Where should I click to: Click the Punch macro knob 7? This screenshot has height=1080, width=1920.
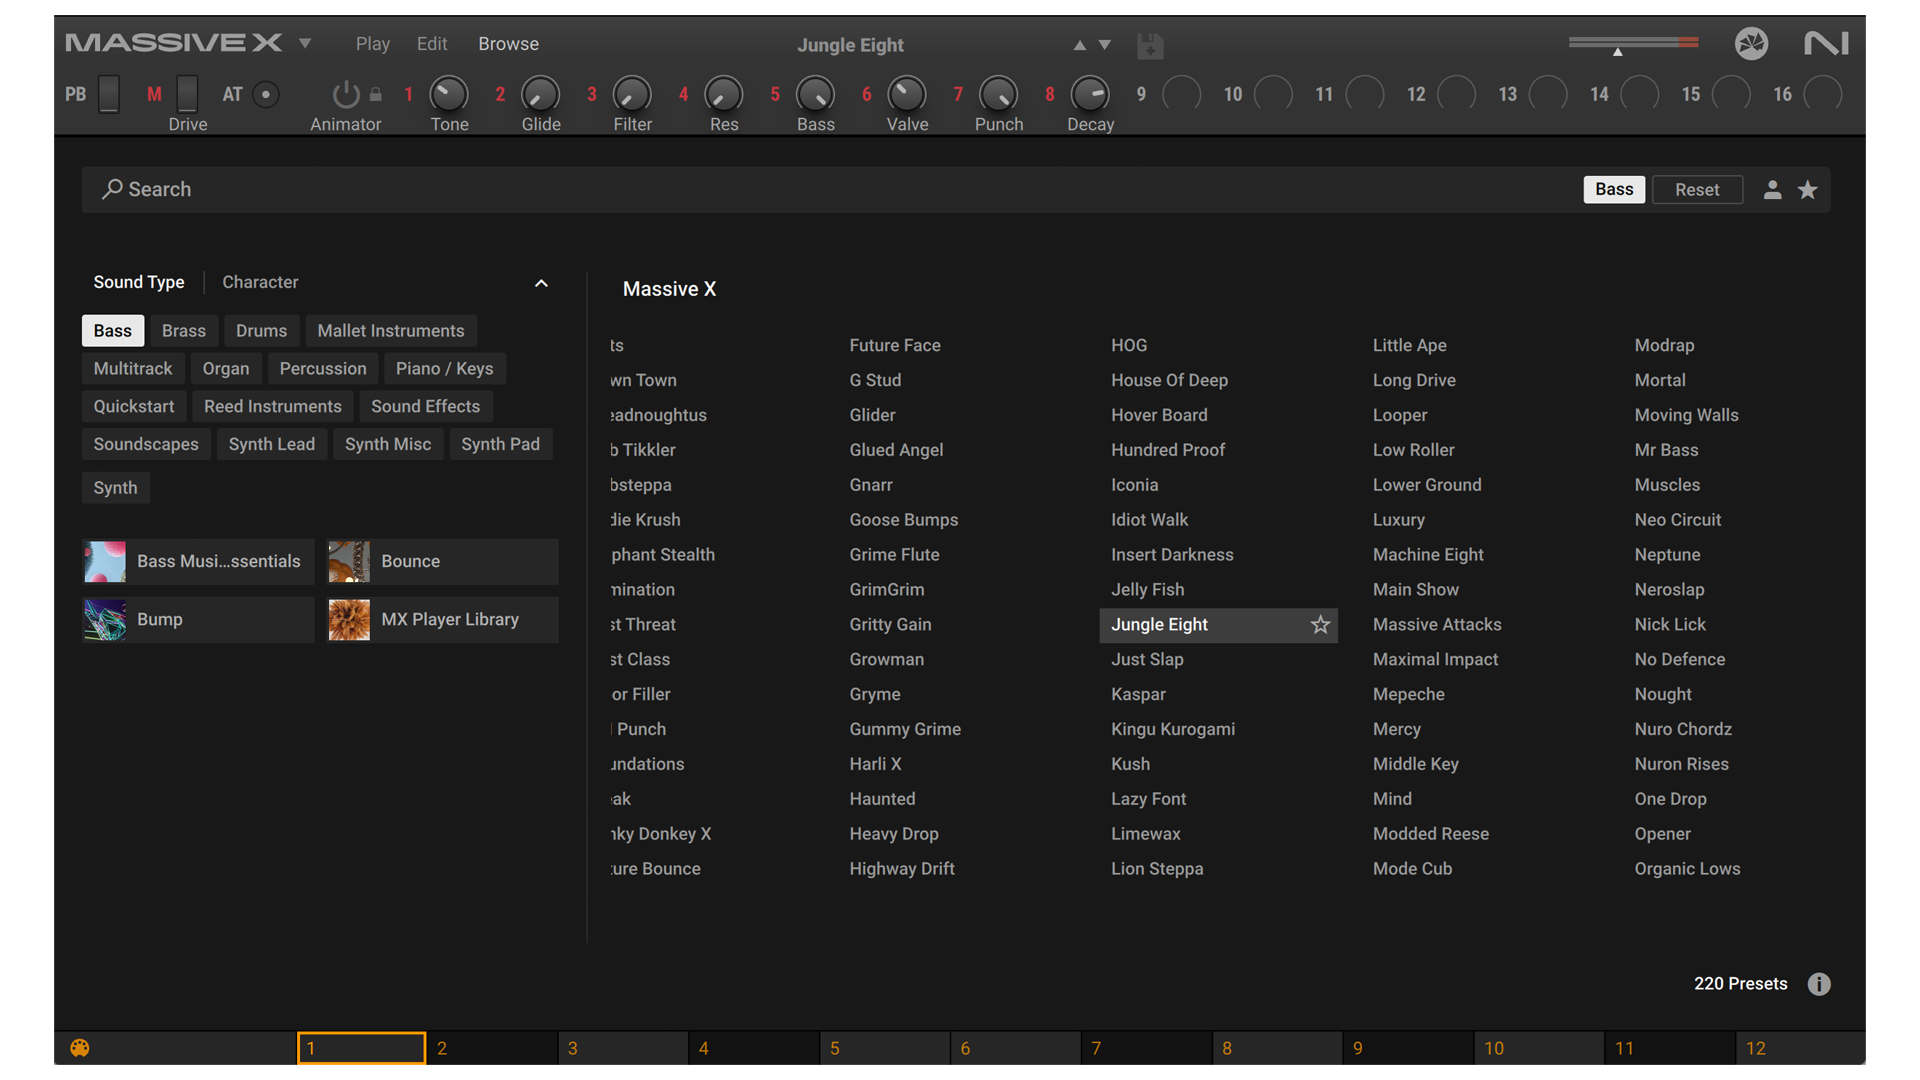pyautogui.click(x=998, y=94)
